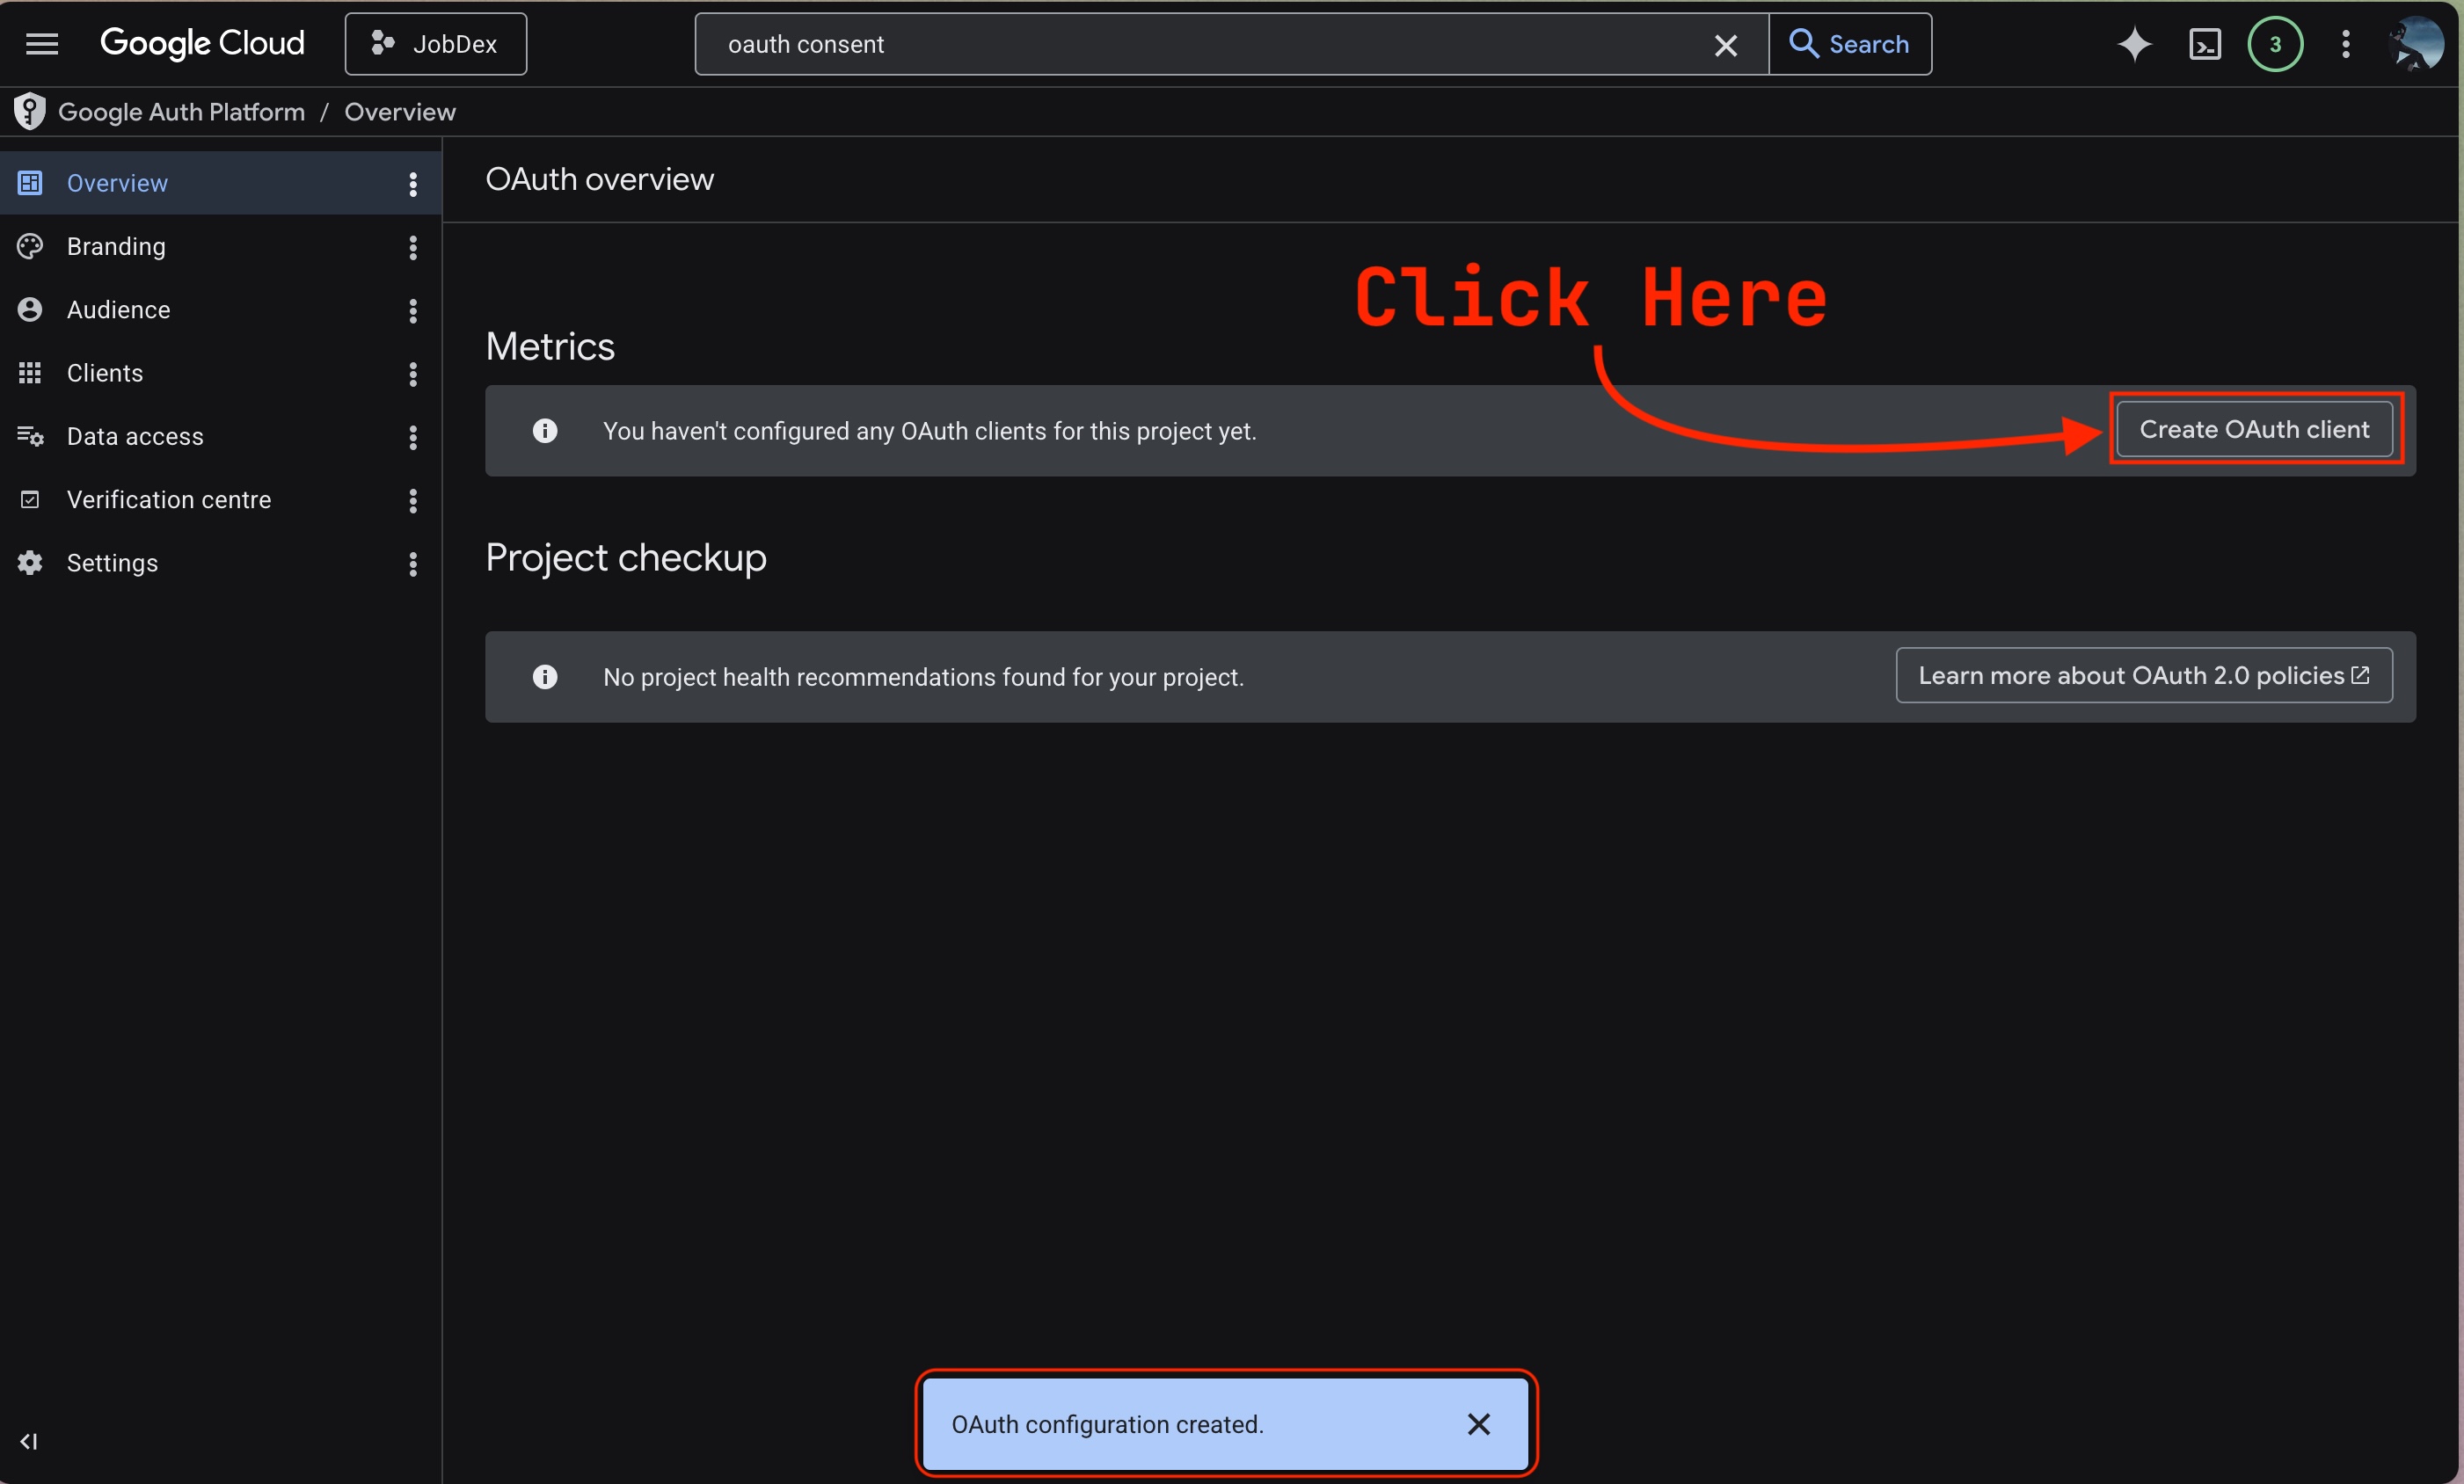Viewport: 2464px width, 1484px height.
Task: Open notifications badge showing 3
Action: pyautogui.click(x=2276, y=44)
